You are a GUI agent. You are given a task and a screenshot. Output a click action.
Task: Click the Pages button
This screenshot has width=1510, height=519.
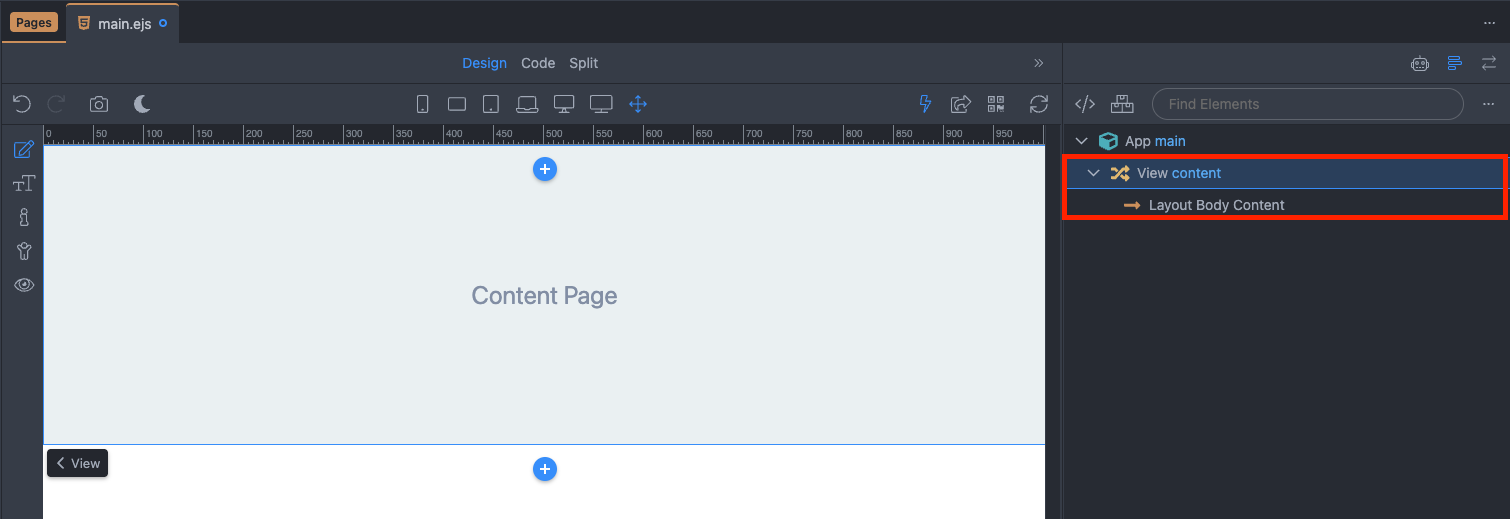(x=34, y=22)
